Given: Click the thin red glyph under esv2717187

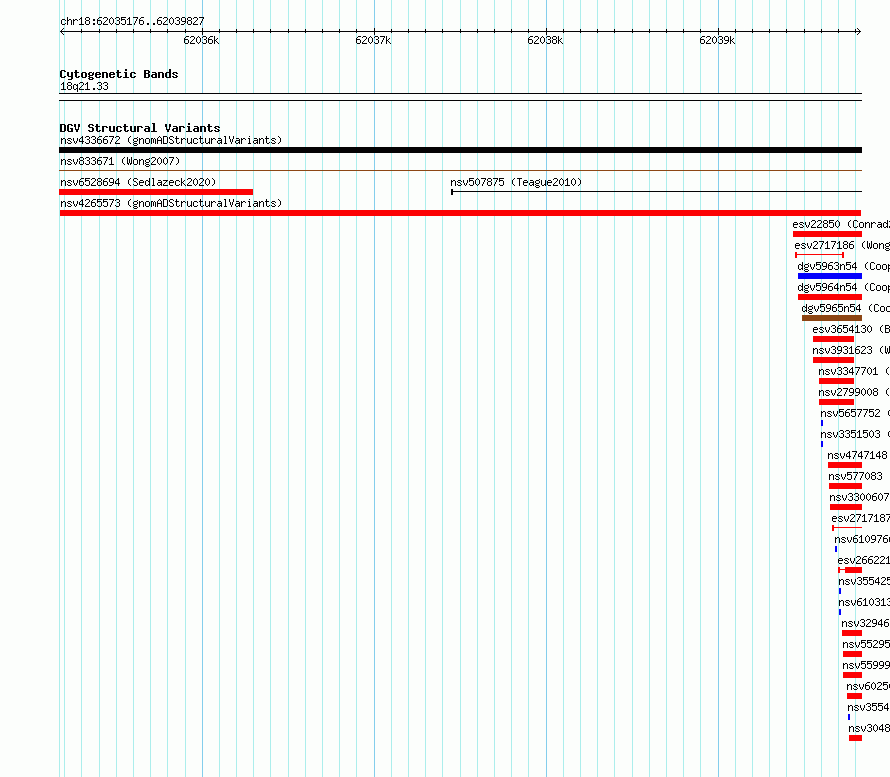Looking at the screenshot, I should point(847,528).
